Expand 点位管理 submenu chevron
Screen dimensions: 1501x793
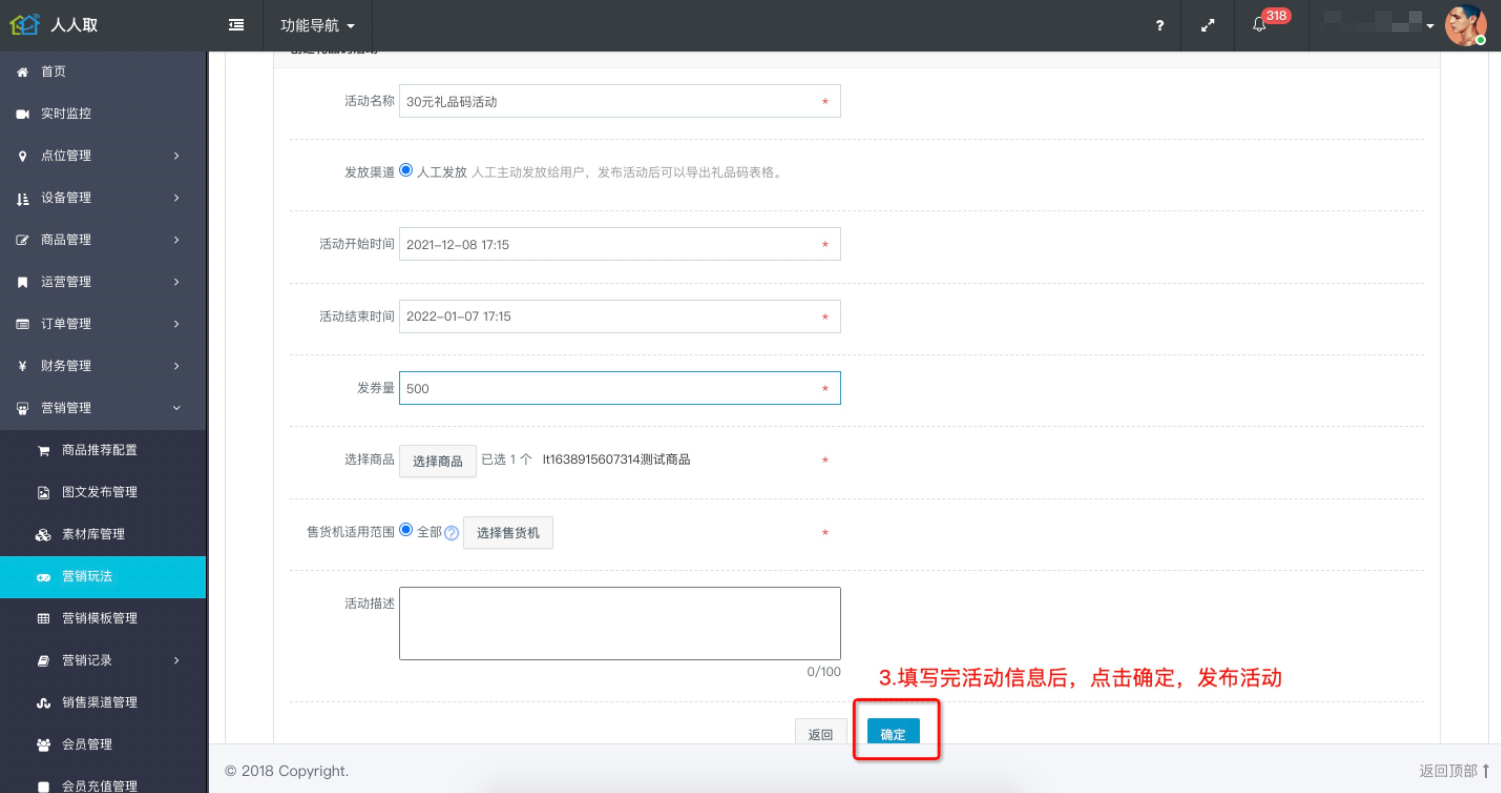coord(176,156)
